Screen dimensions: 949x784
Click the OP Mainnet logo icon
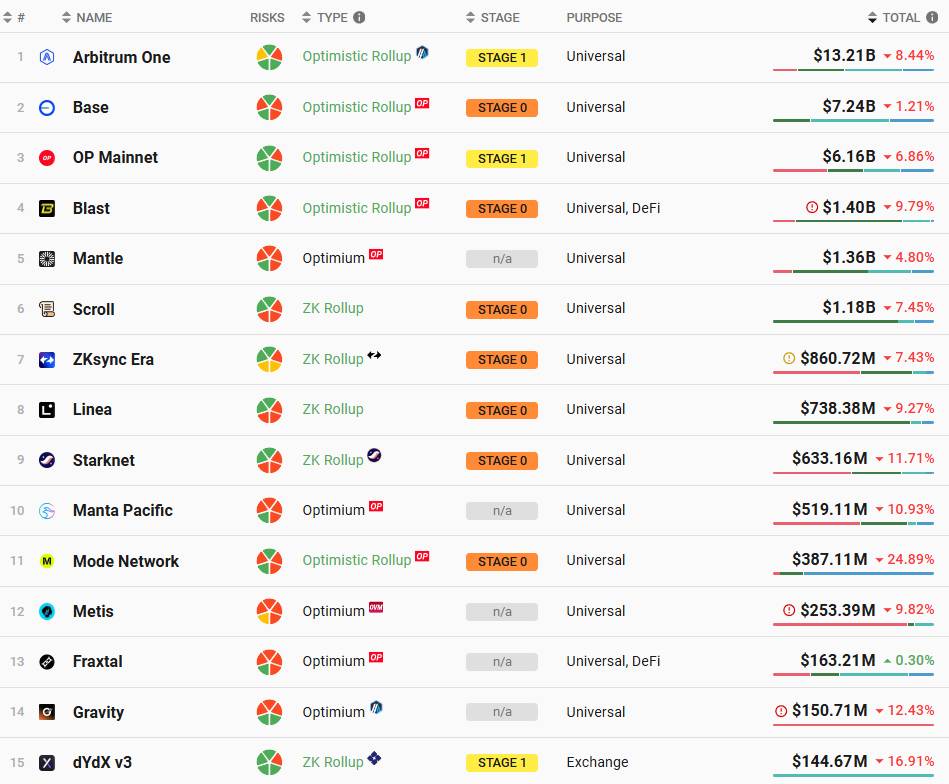(47, 158)
